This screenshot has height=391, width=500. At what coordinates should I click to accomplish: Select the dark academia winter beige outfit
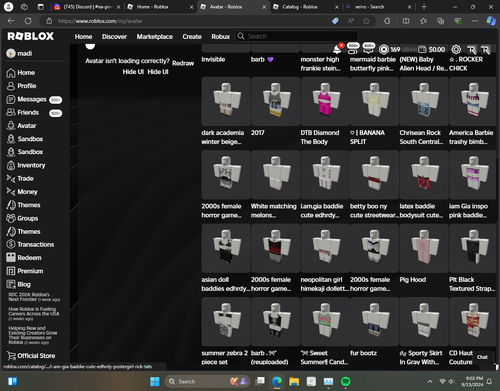coord(226,101)
